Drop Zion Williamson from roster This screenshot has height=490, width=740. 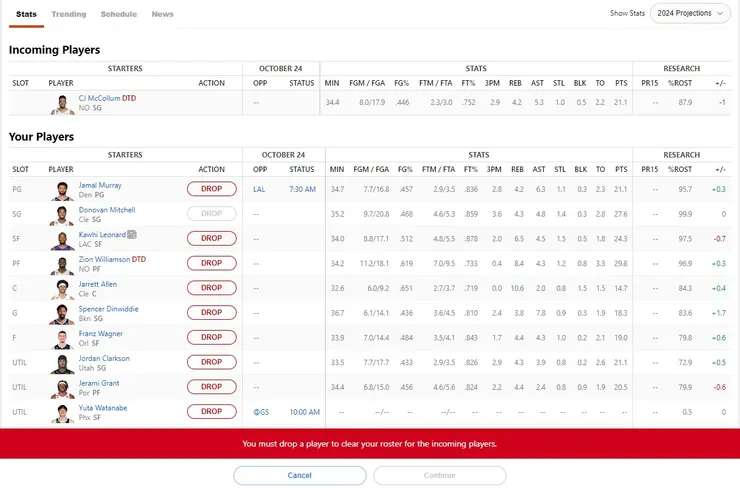pyautogui.click(x=211, y=263)
